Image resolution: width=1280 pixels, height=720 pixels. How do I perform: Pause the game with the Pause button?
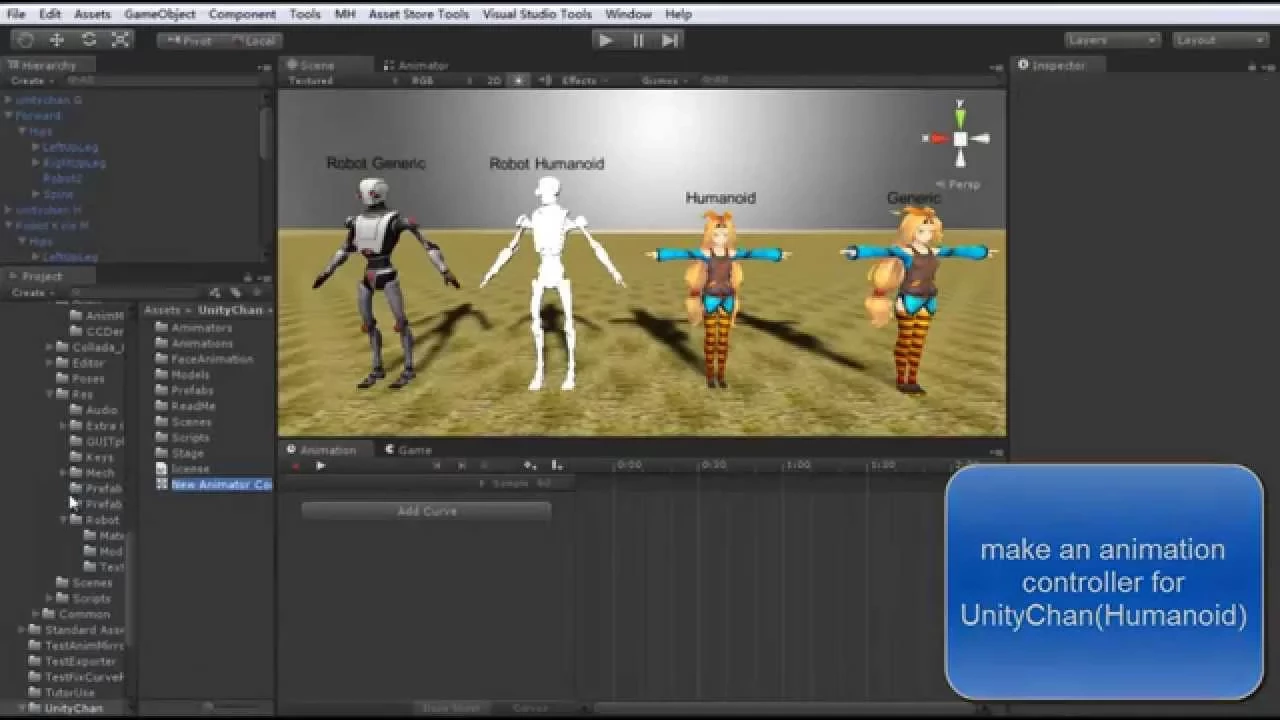[638, 40]
